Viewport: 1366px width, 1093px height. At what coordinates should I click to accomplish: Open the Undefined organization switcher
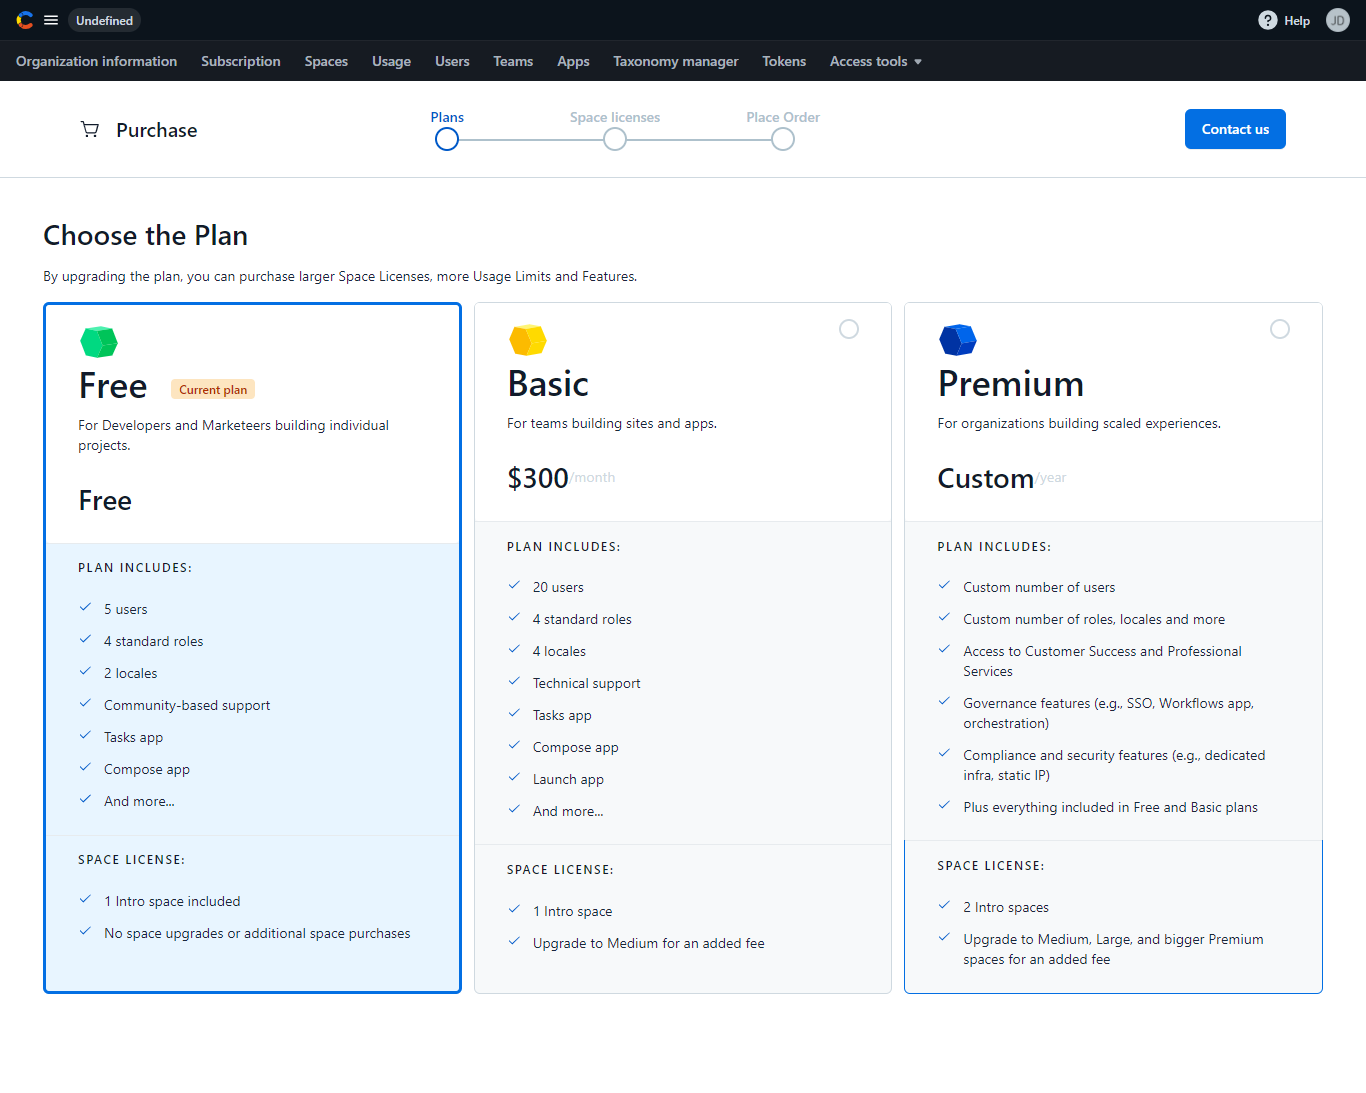[x=104, y=20]
